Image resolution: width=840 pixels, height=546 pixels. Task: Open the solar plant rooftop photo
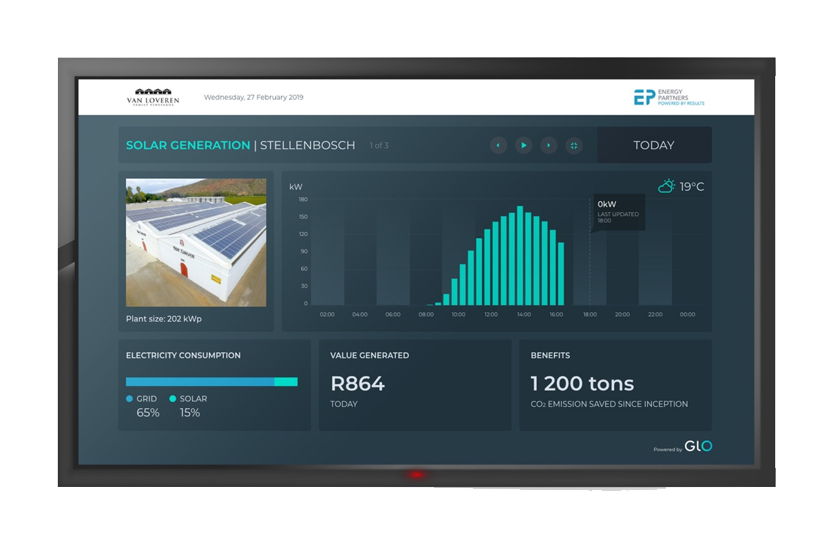tap(196, 243)
